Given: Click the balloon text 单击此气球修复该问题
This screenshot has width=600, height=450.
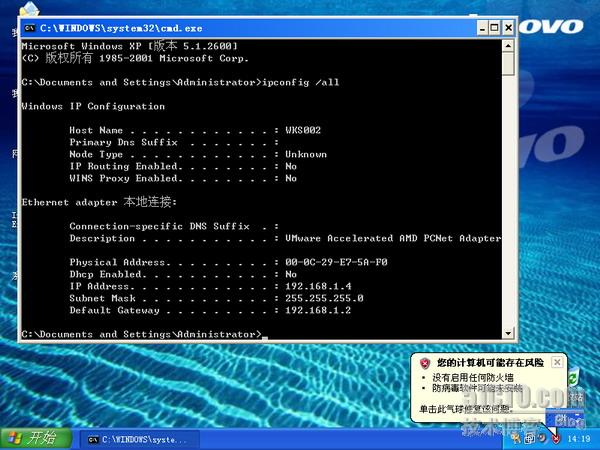Looking at the screenshot, I should pos(466,409).
